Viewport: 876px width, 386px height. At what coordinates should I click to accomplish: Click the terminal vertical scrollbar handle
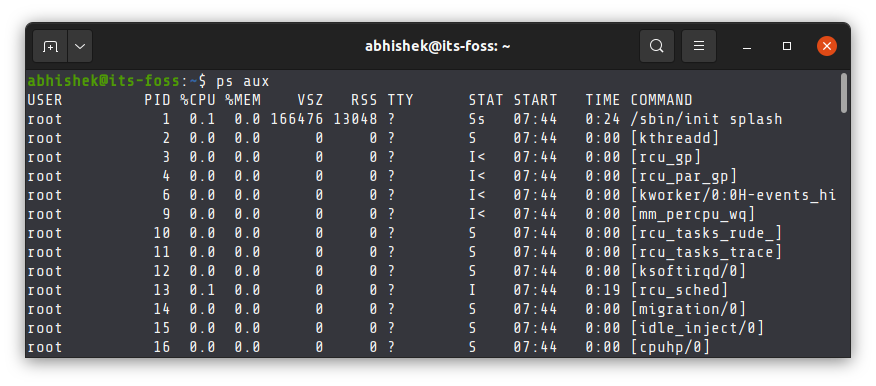point(844,93)
